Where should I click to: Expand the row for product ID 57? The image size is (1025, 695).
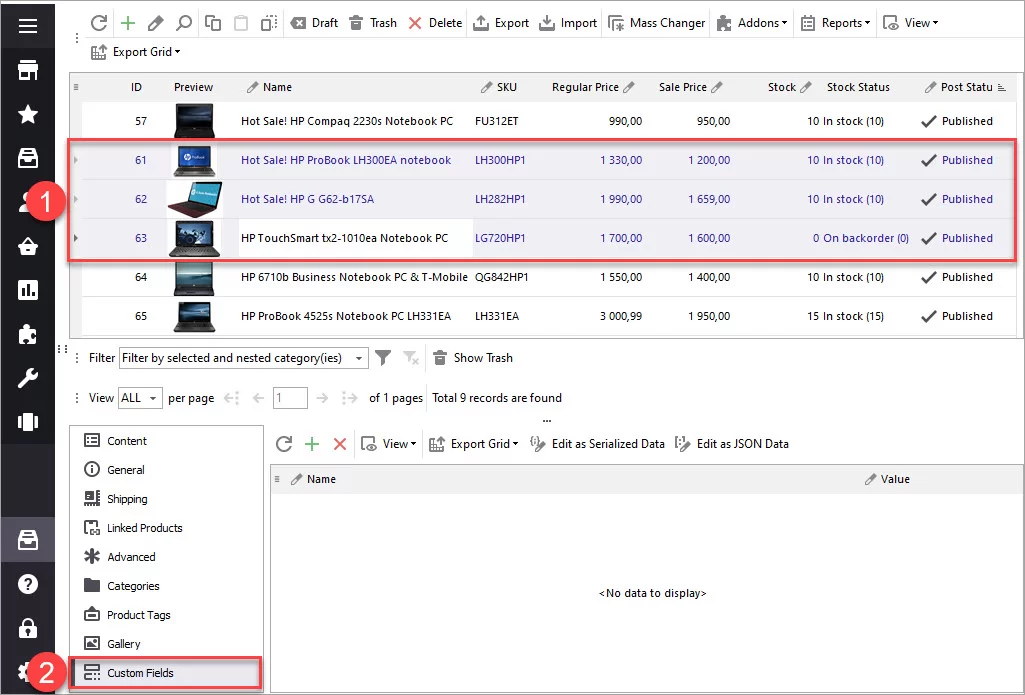78,121
